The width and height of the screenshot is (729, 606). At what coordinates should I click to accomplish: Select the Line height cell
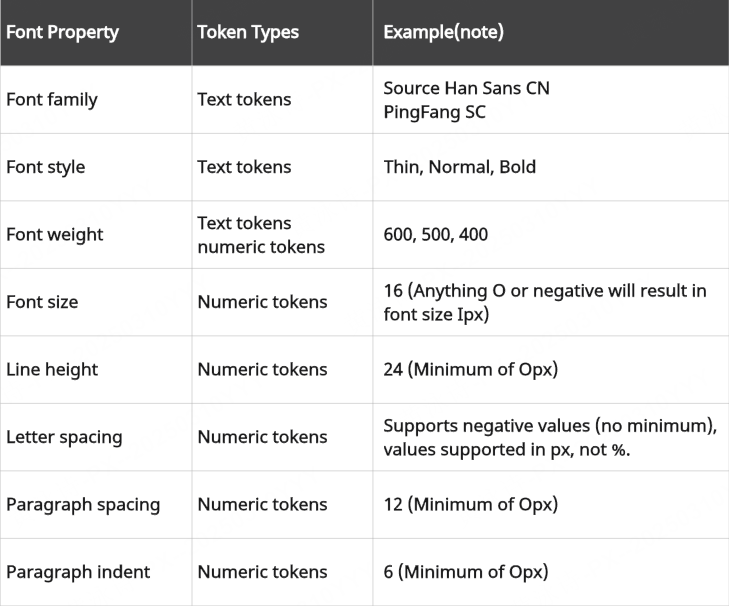[x=52, y=369]
